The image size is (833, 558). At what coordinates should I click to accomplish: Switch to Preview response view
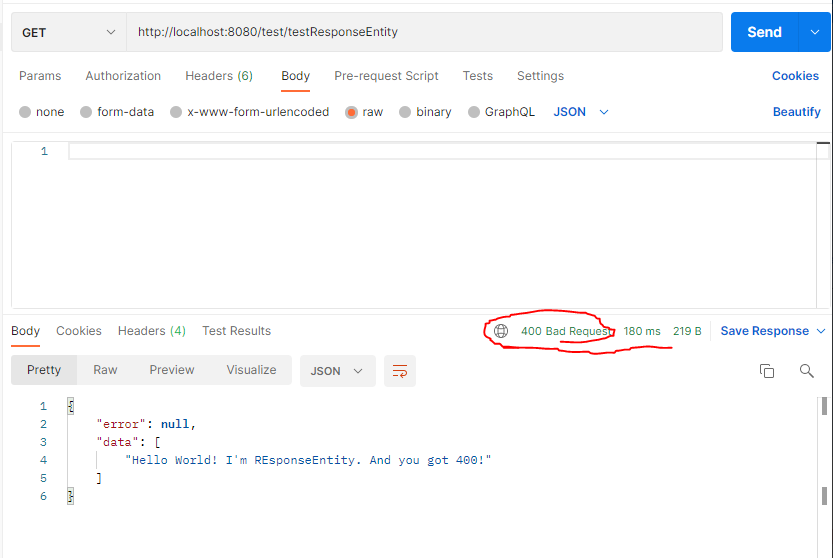(172, 370)
